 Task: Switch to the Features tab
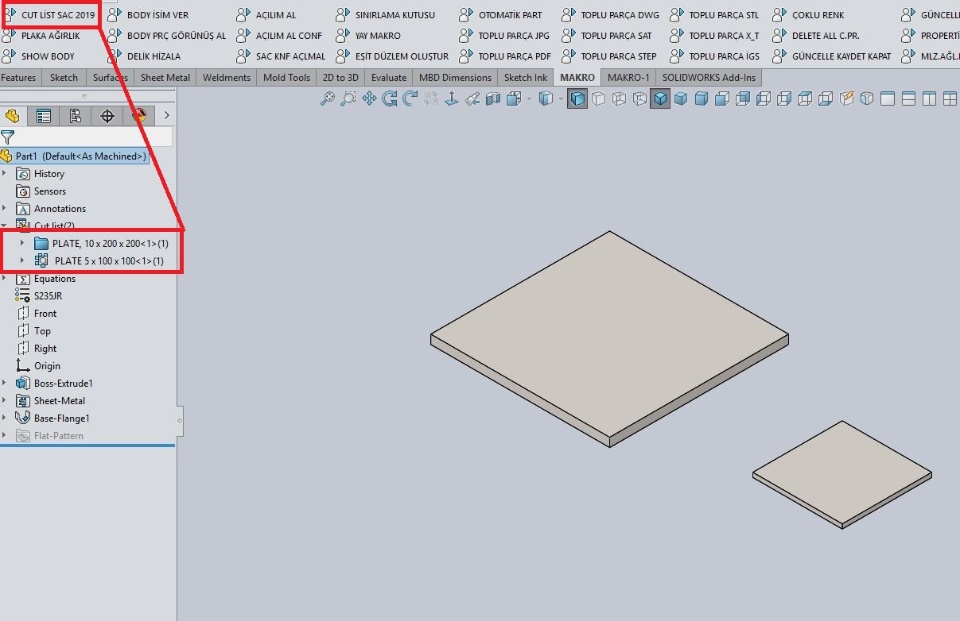tap(18, 78)
